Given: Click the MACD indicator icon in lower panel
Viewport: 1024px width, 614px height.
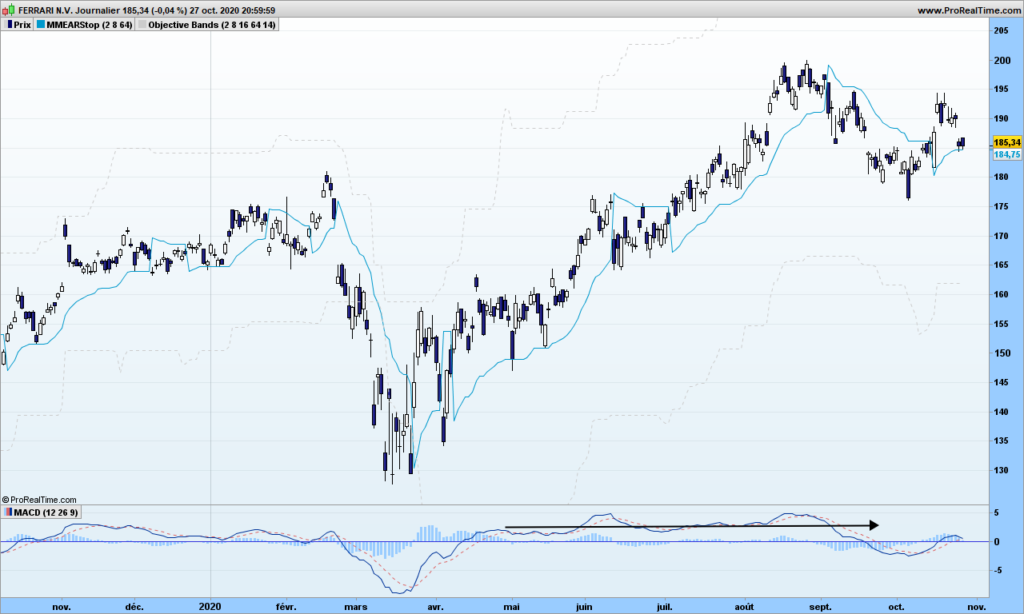Looking at the screenshot, I should pos(8,513).
